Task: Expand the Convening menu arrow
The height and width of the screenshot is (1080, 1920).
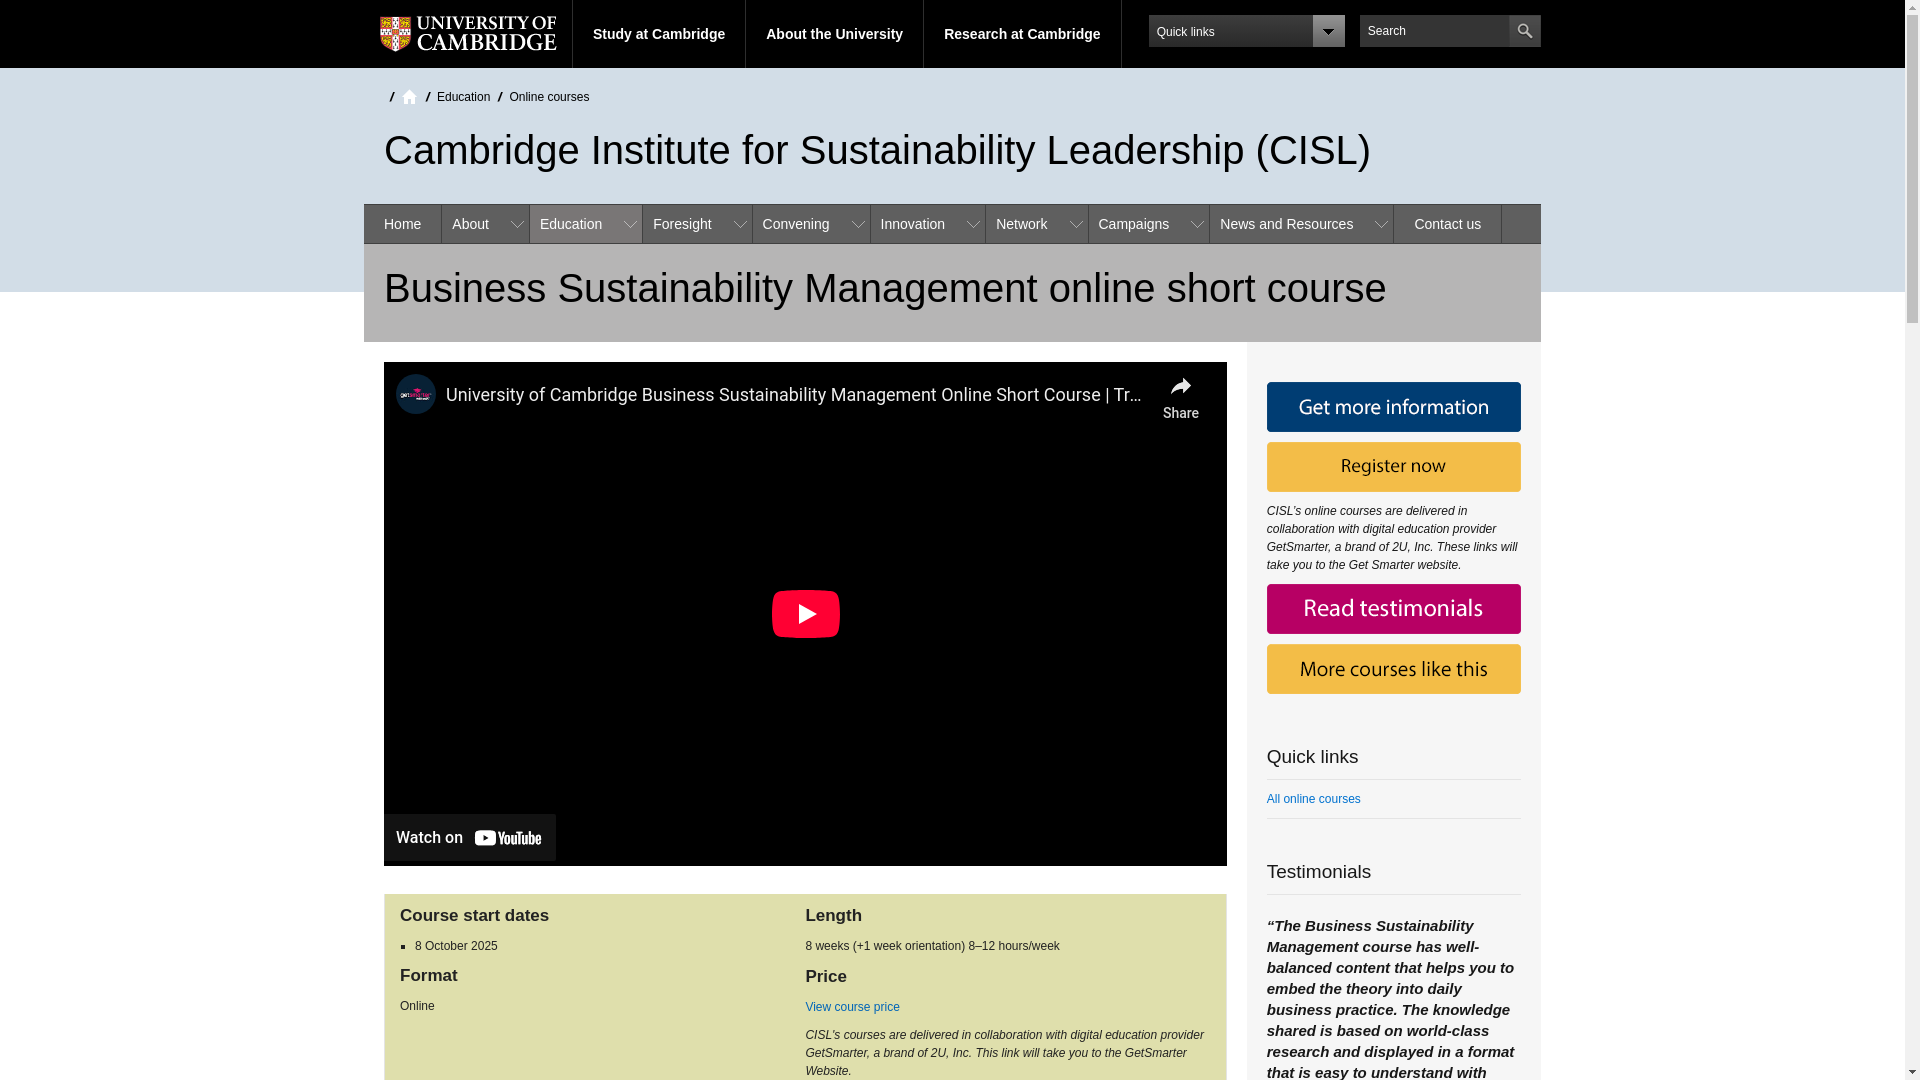Action: 858,224
